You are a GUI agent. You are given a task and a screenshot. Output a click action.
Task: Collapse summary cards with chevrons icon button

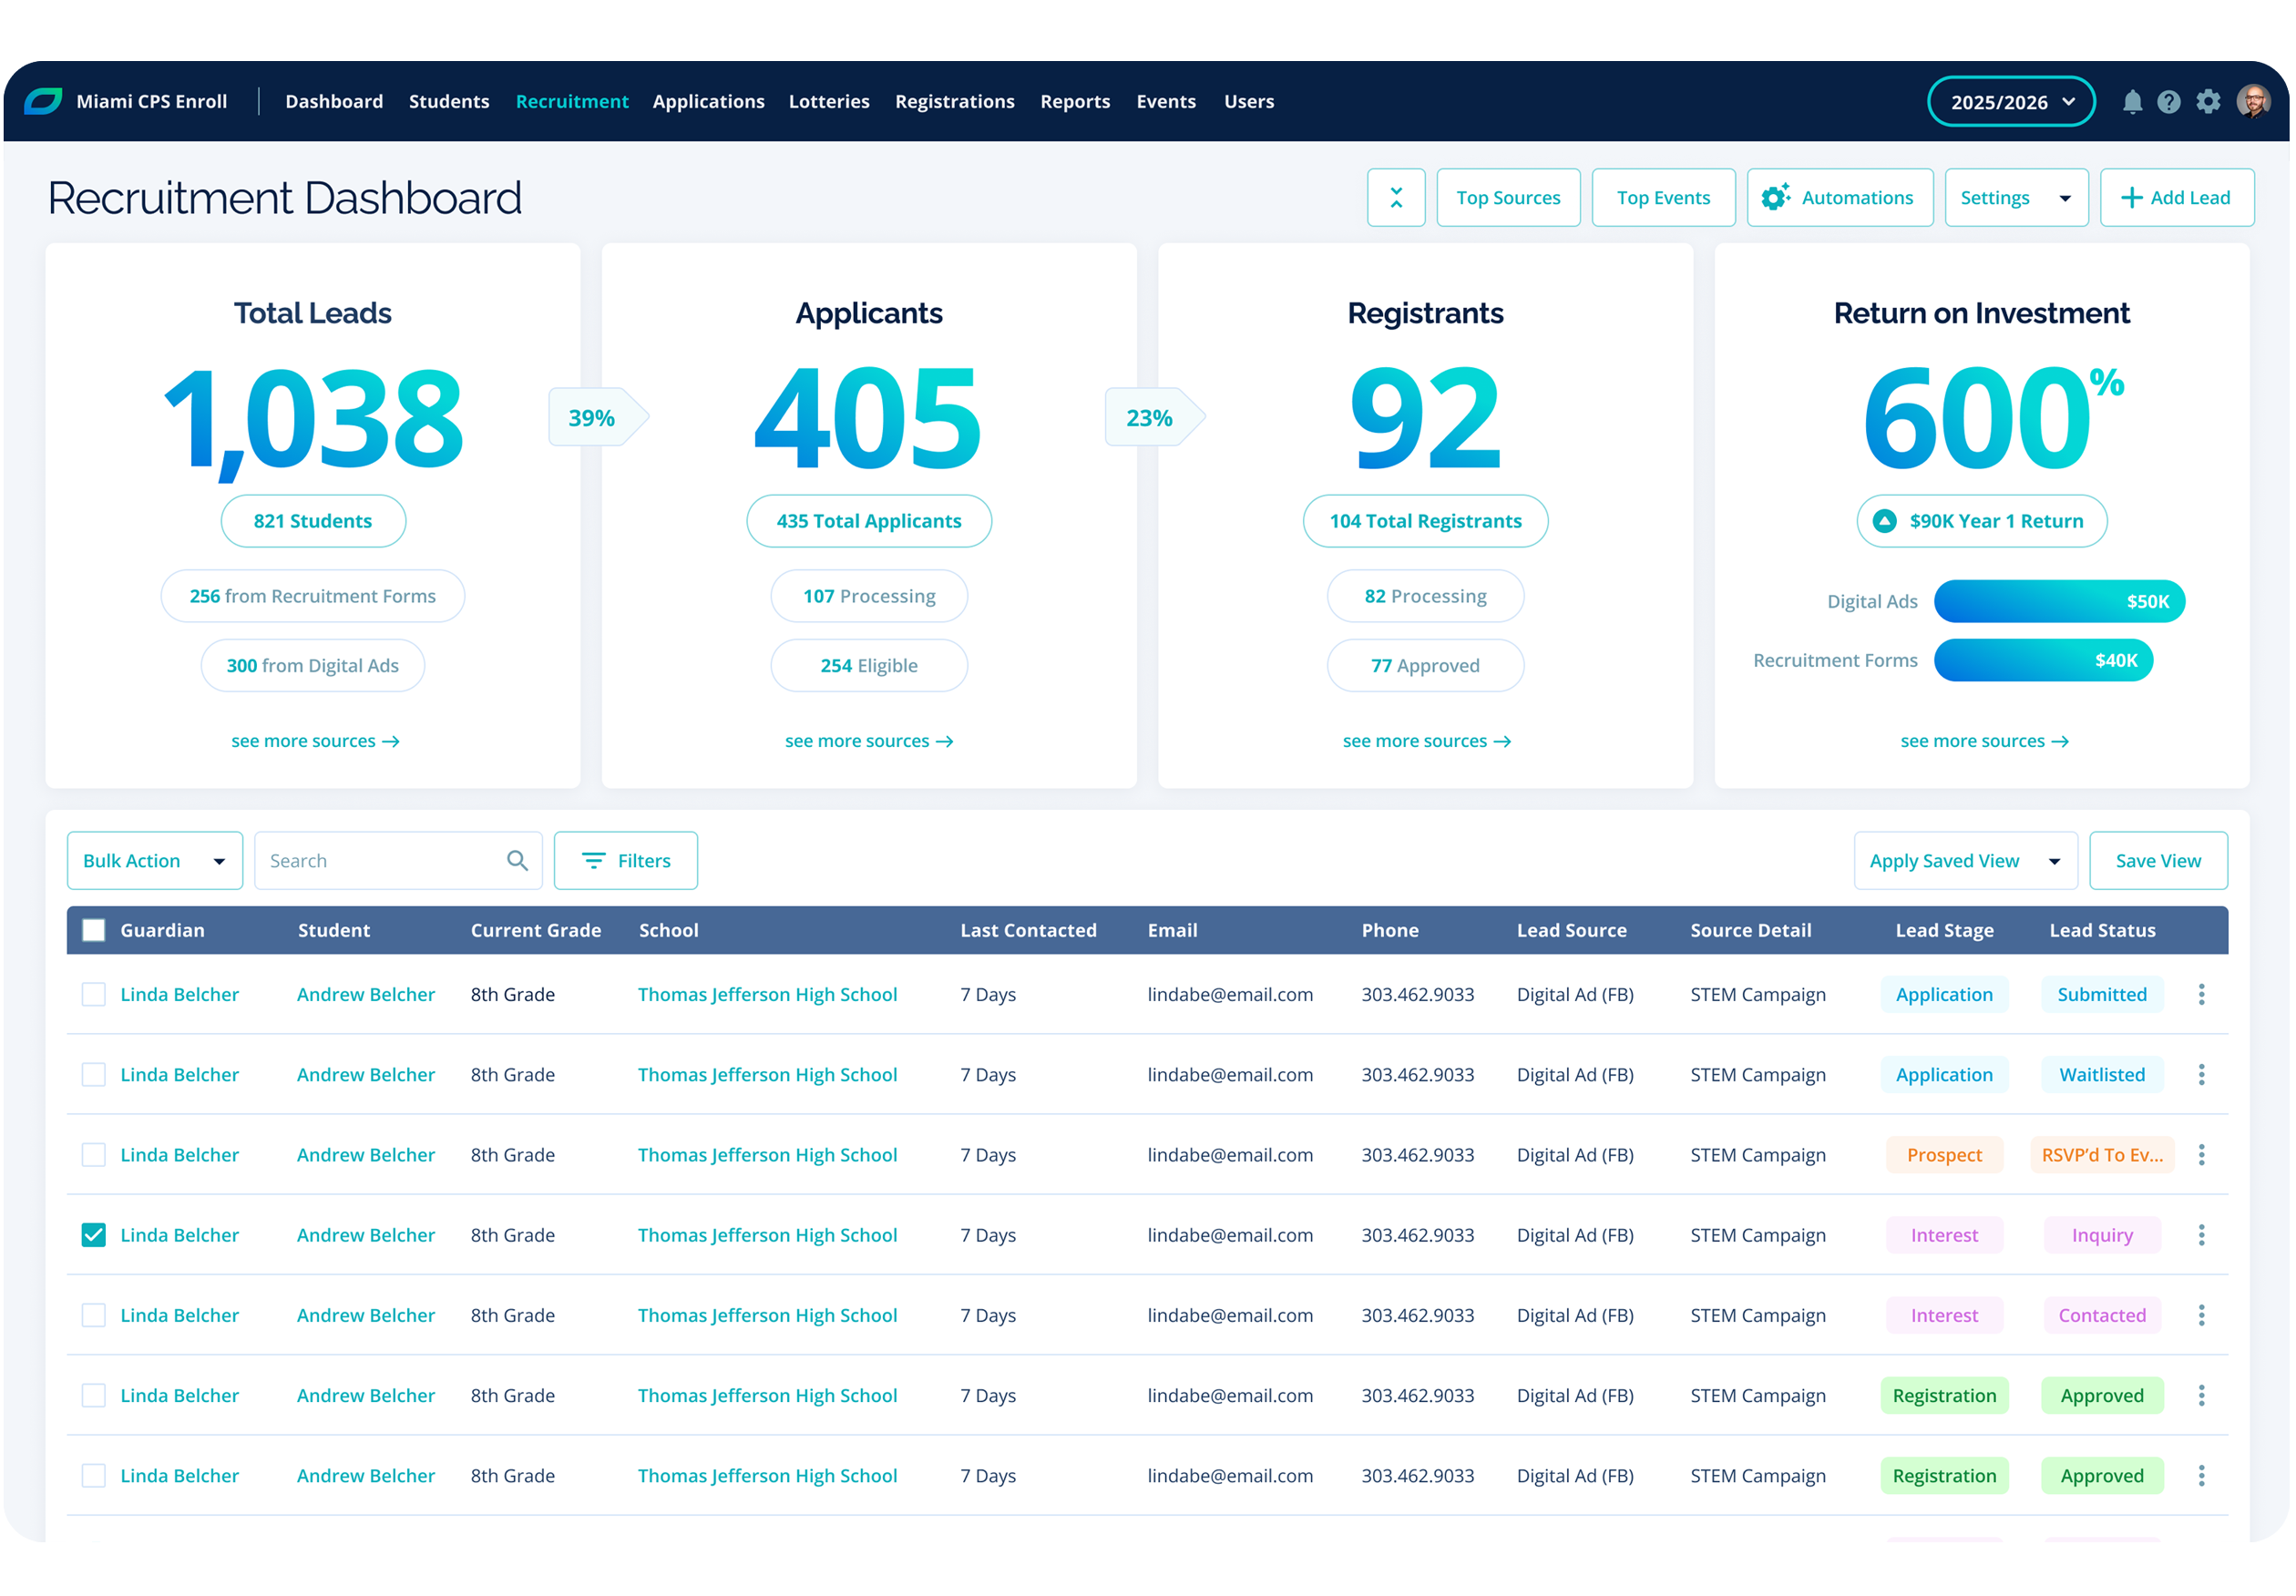coord(1396,198)
